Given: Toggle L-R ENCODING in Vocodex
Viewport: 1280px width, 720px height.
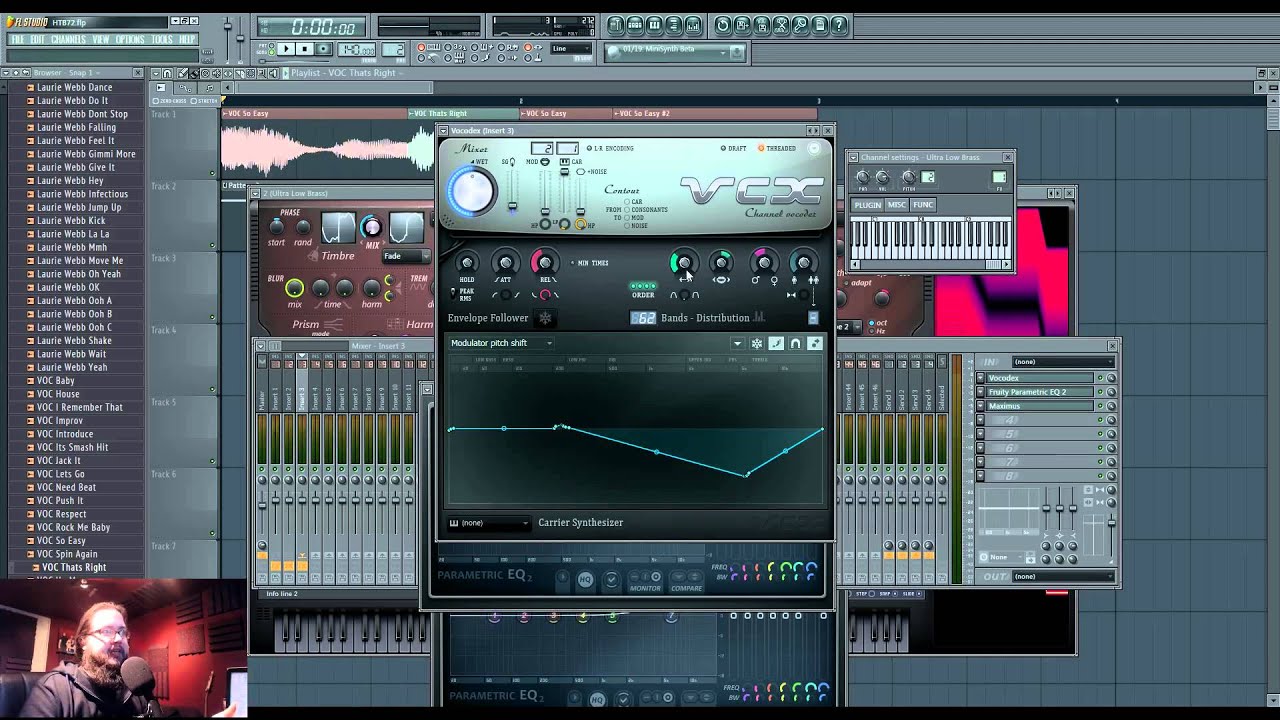Looking at the screenshot, I should click(610, 148).
